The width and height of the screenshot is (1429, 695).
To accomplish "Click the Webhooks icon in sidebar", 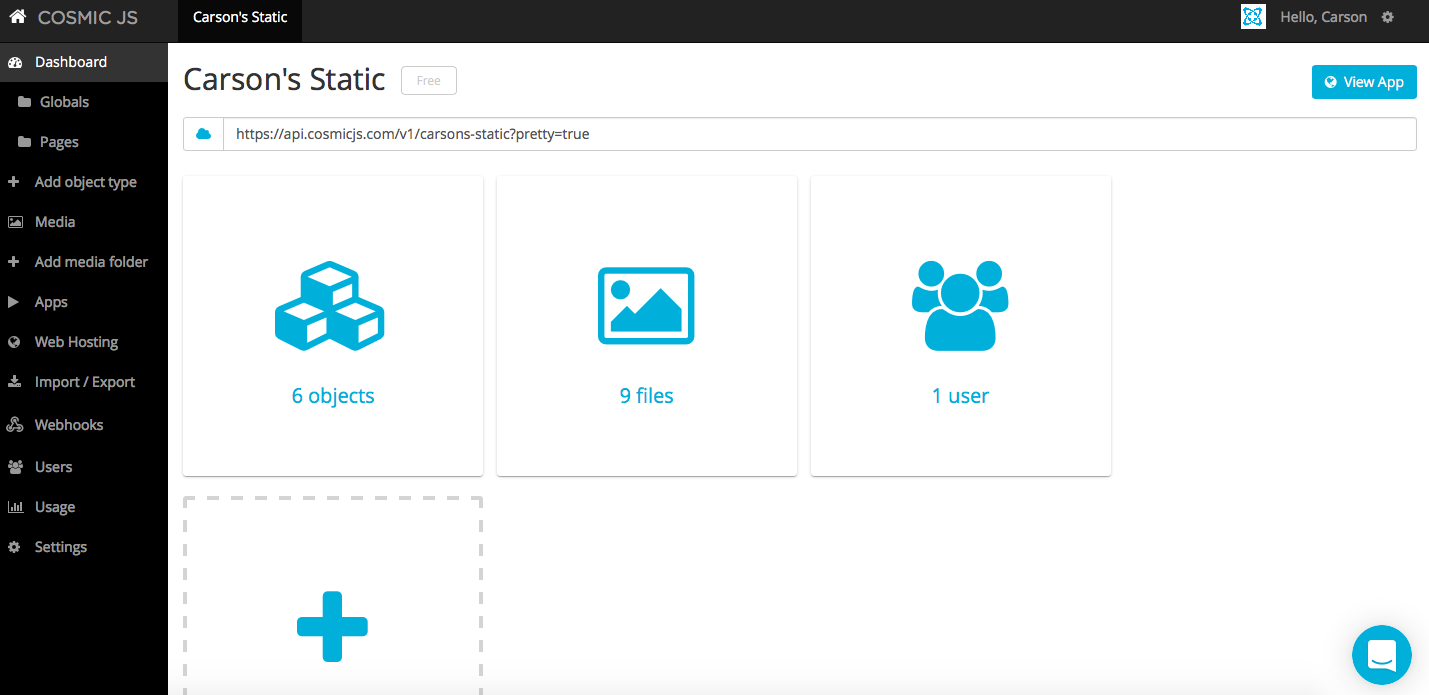I will 15,425.
